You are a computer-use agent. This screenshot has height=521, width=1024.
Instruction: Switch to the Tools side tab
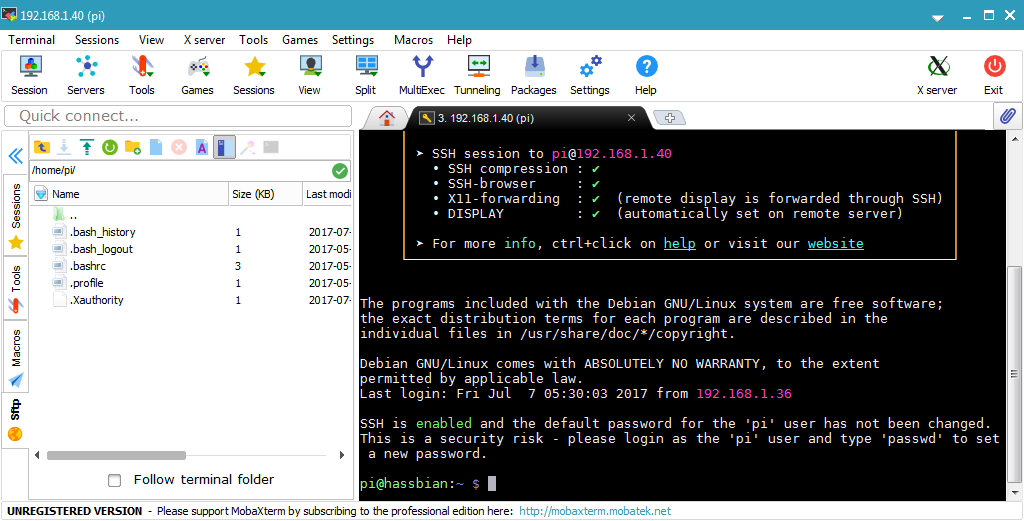point(15,279)
